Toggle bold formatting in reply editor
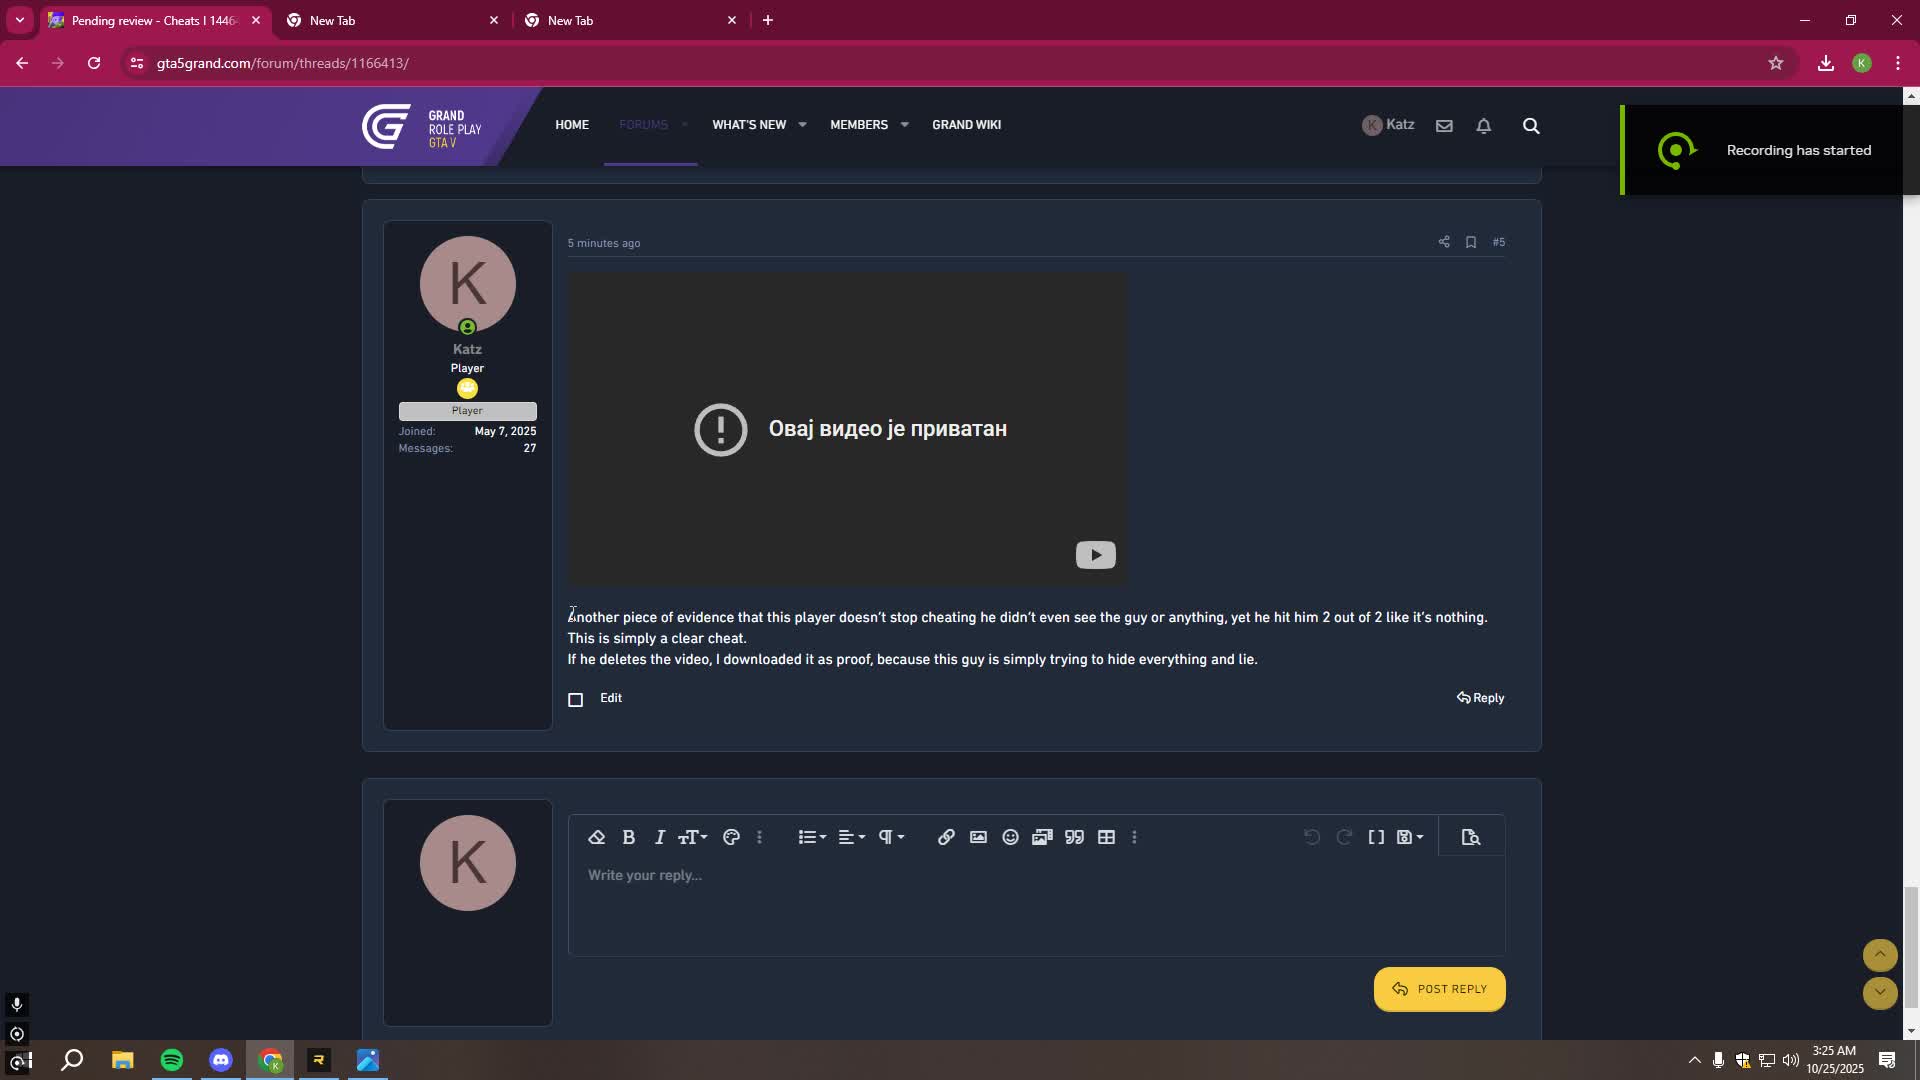1920x1080 pixels. [629, 838]
